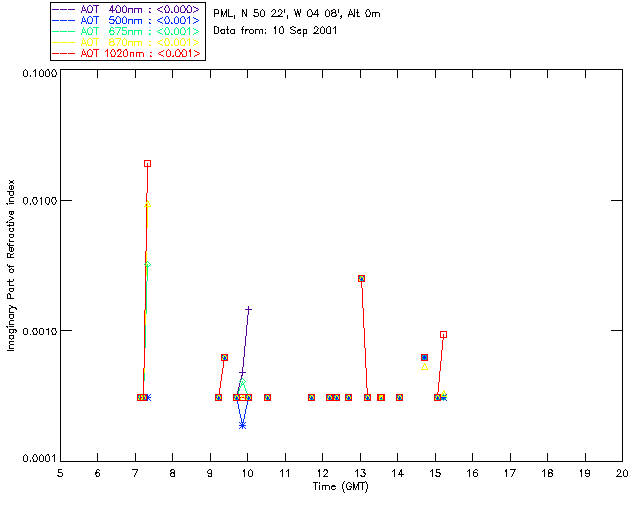Click the y-axis tick label '0.0100'
This screenshot has height=512, width=640.
[40, 201]
